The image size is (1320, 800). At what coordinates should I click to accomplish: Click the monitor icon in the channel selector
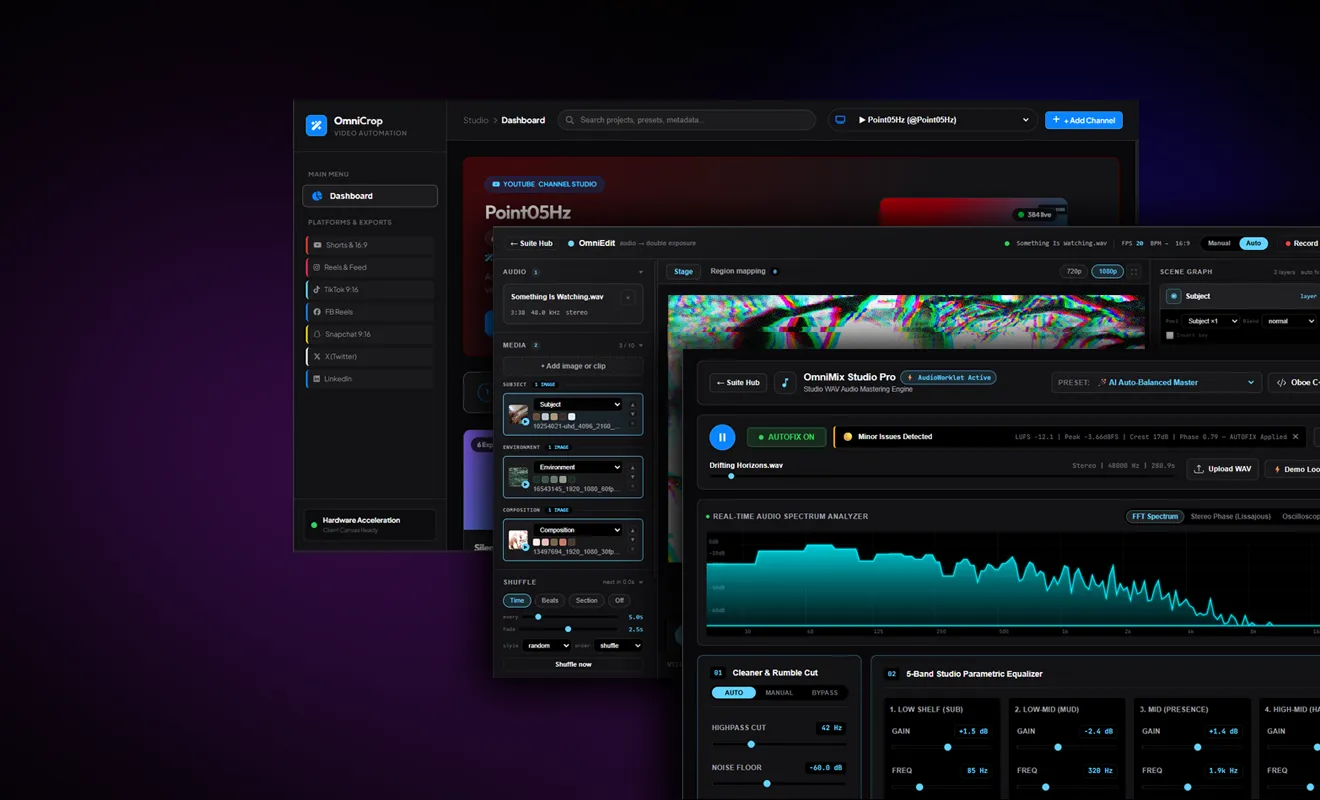point(840,120)
